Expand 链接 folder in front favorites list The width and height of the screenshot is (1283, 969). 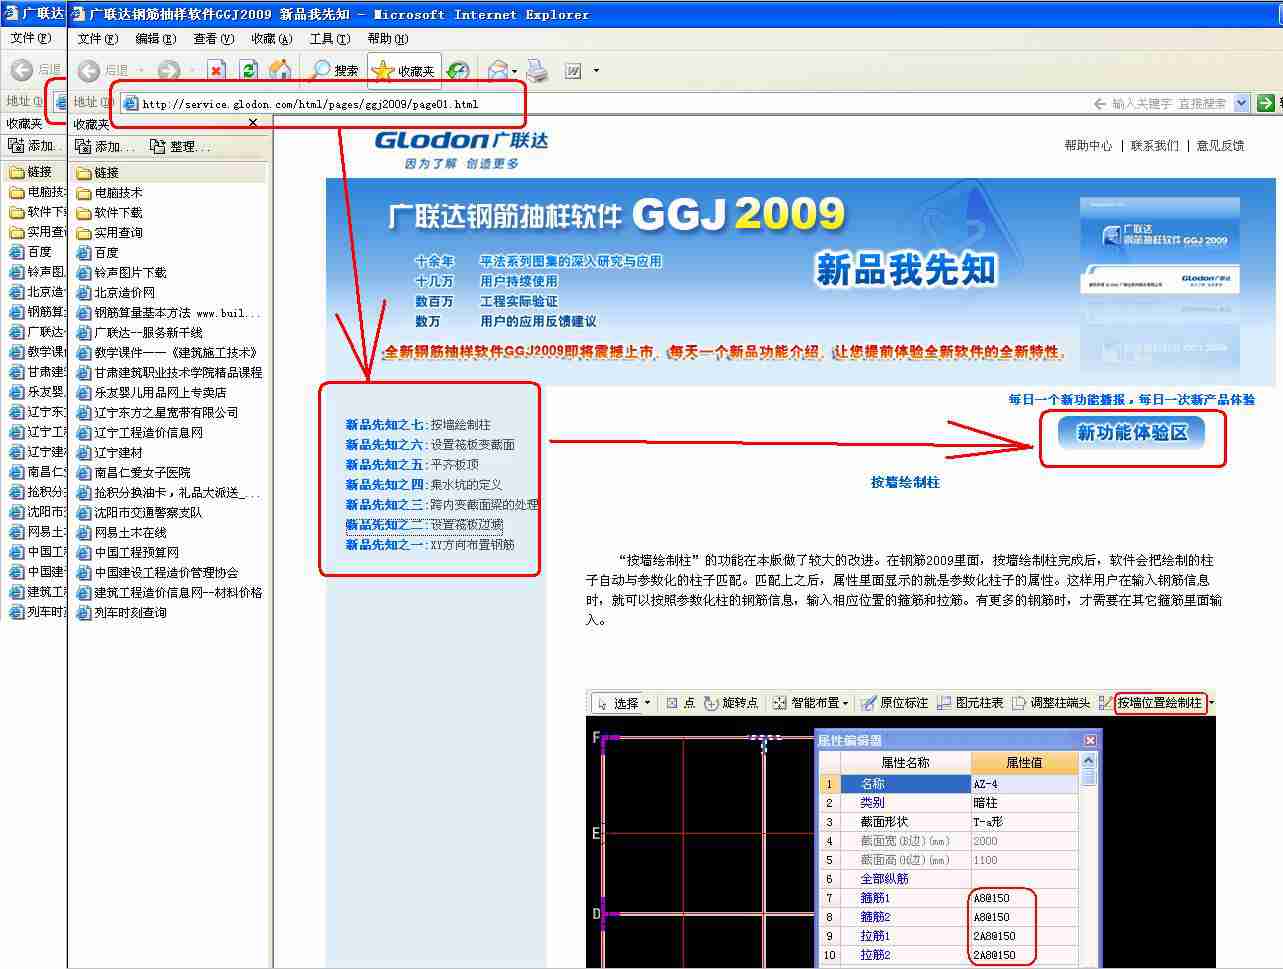(98, 172)
